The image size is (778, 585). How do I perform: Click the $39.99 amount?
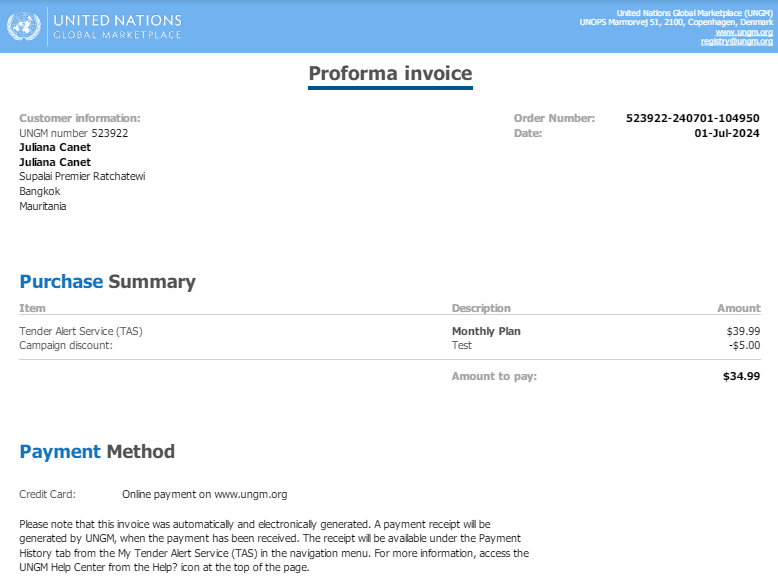[x=743, y=331]
